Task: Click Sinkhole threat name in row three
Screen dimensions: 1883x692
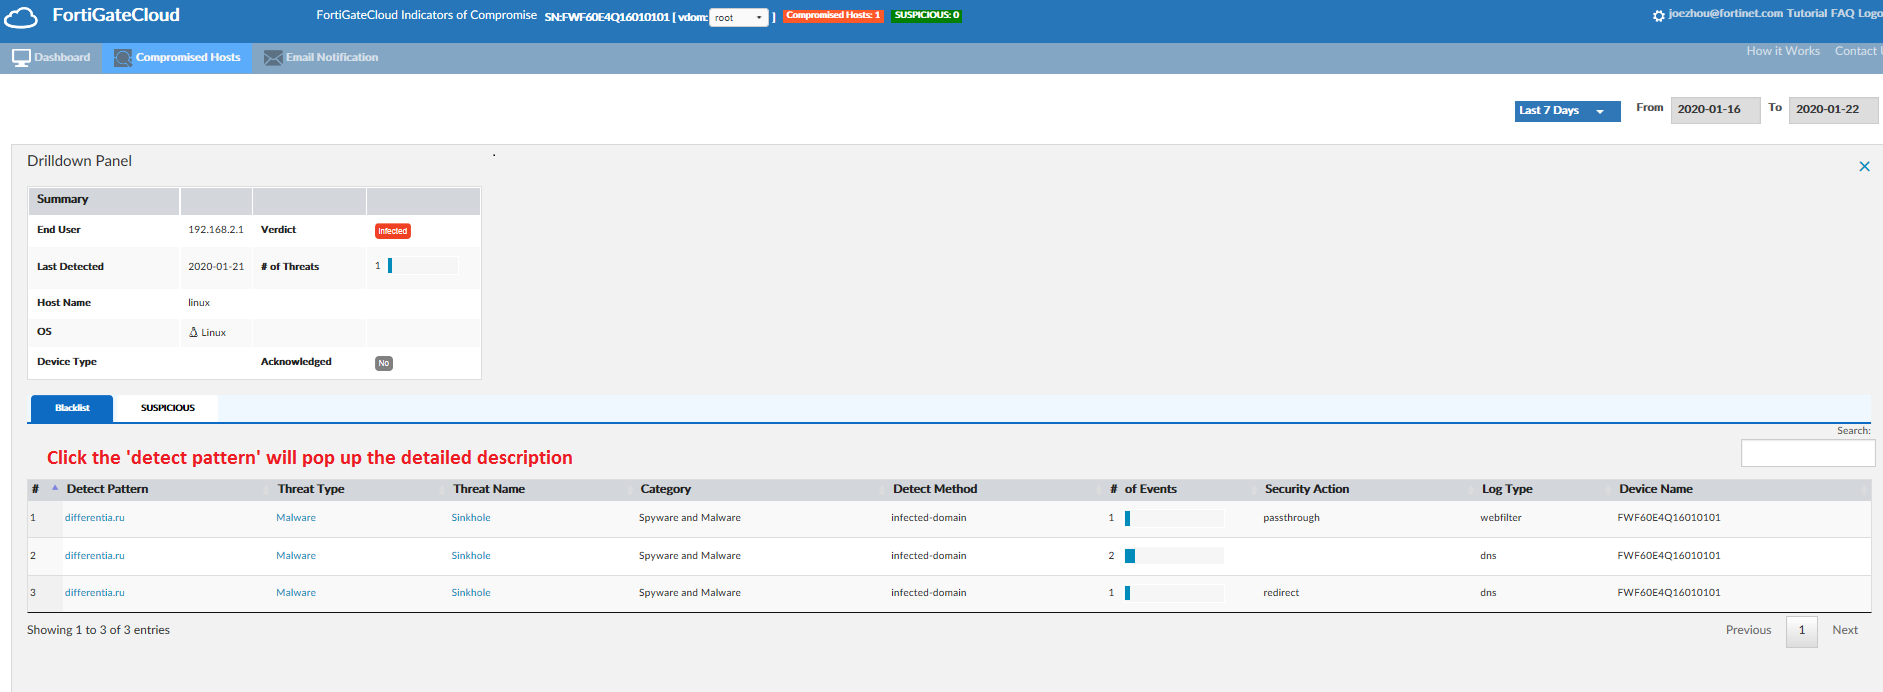Action: (471, 593)
